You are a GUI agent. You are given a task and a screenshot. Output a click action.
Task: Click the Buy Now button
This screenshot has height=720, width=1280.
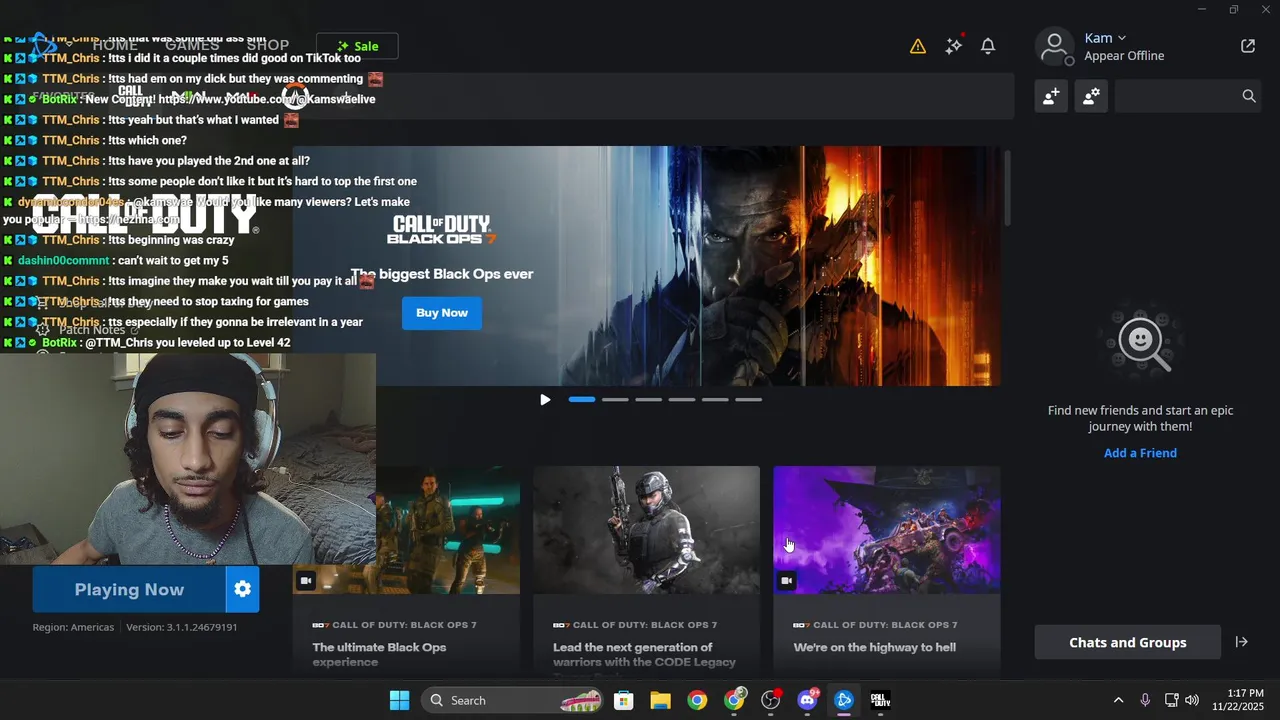[441, 313]
